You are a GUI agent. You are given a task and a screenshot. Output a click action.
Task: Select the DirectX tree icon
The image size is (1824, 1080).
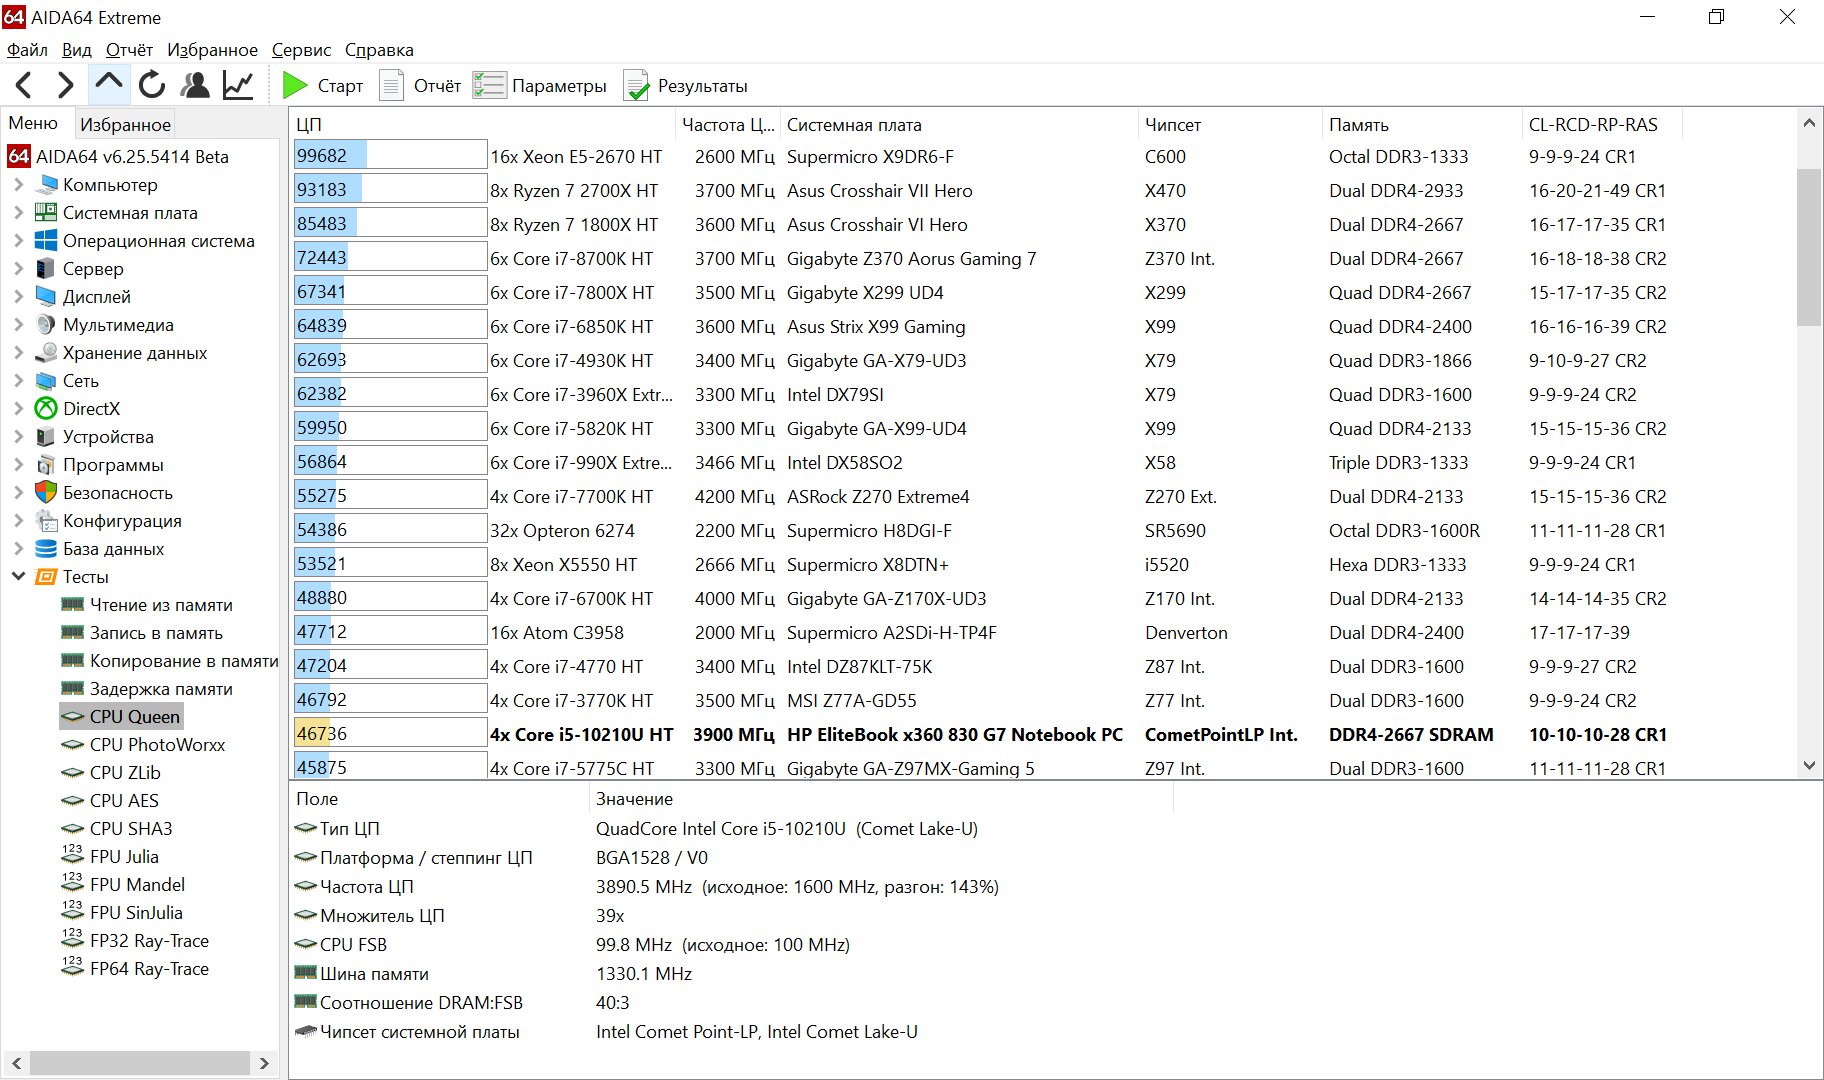(x=46, y=409)
